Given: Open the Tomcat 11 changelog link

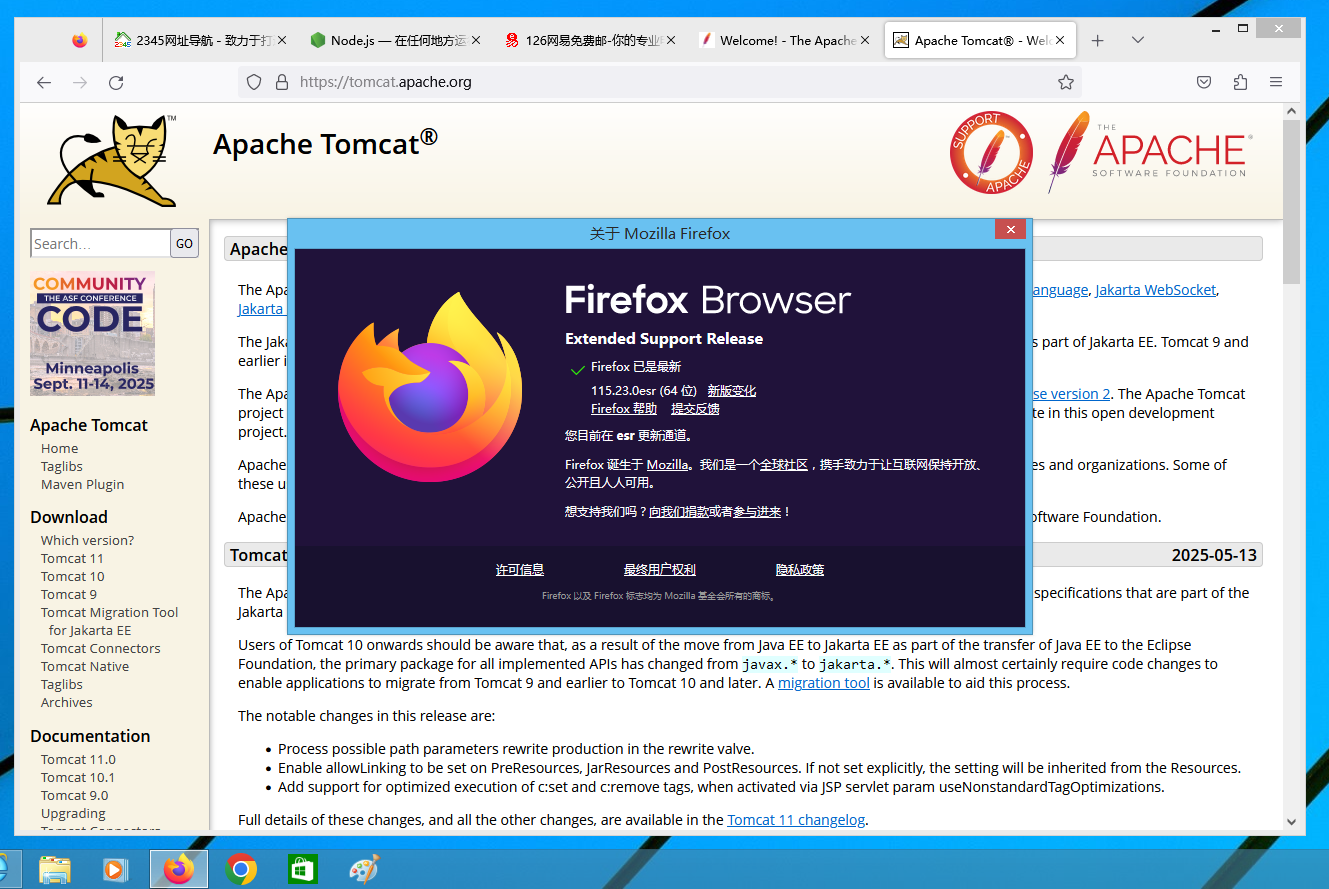Looking at the screenshot, I should (796, 820).
